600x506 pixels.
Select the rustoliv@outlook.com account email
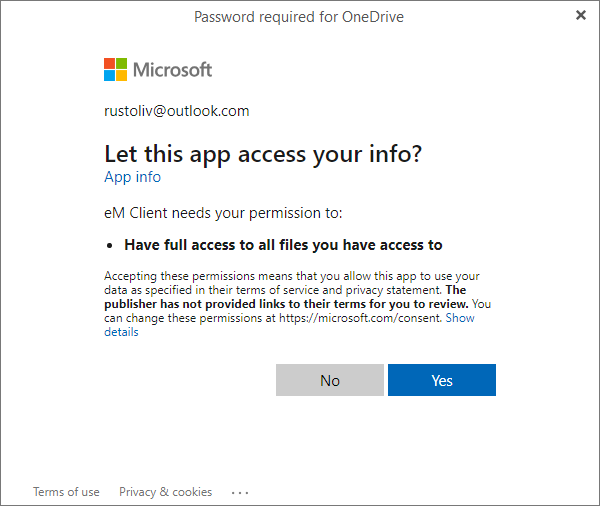(x=176, y=111)
